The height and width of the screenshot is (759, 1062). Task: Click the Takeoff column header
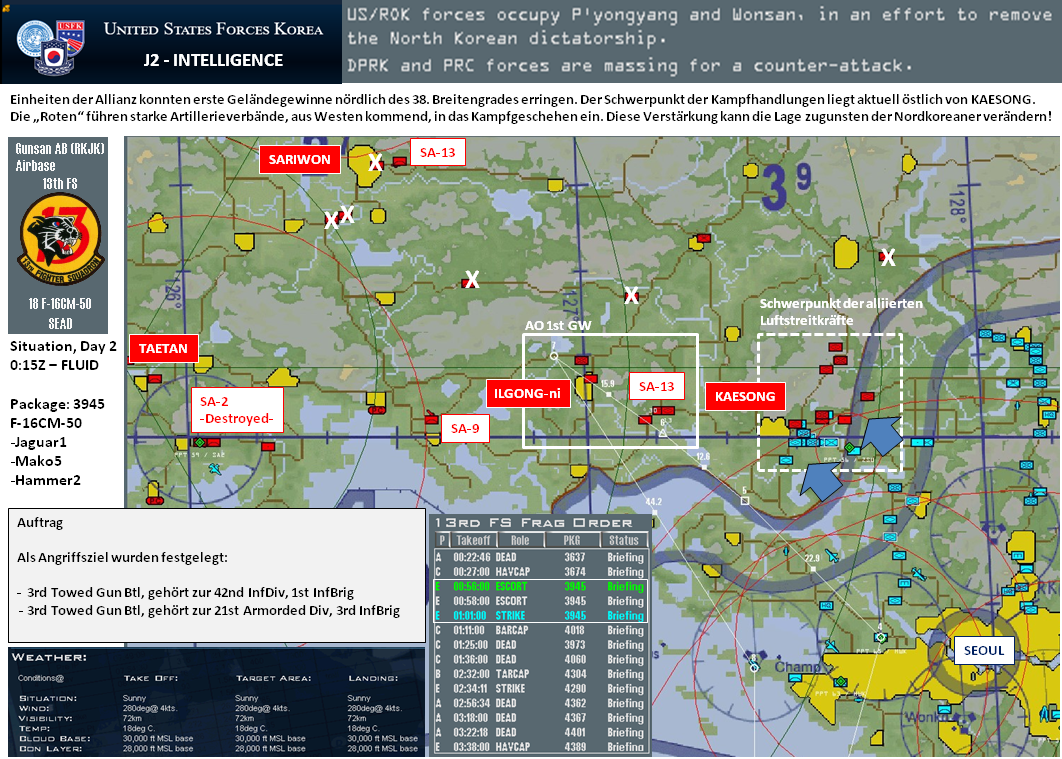[473, 540]
